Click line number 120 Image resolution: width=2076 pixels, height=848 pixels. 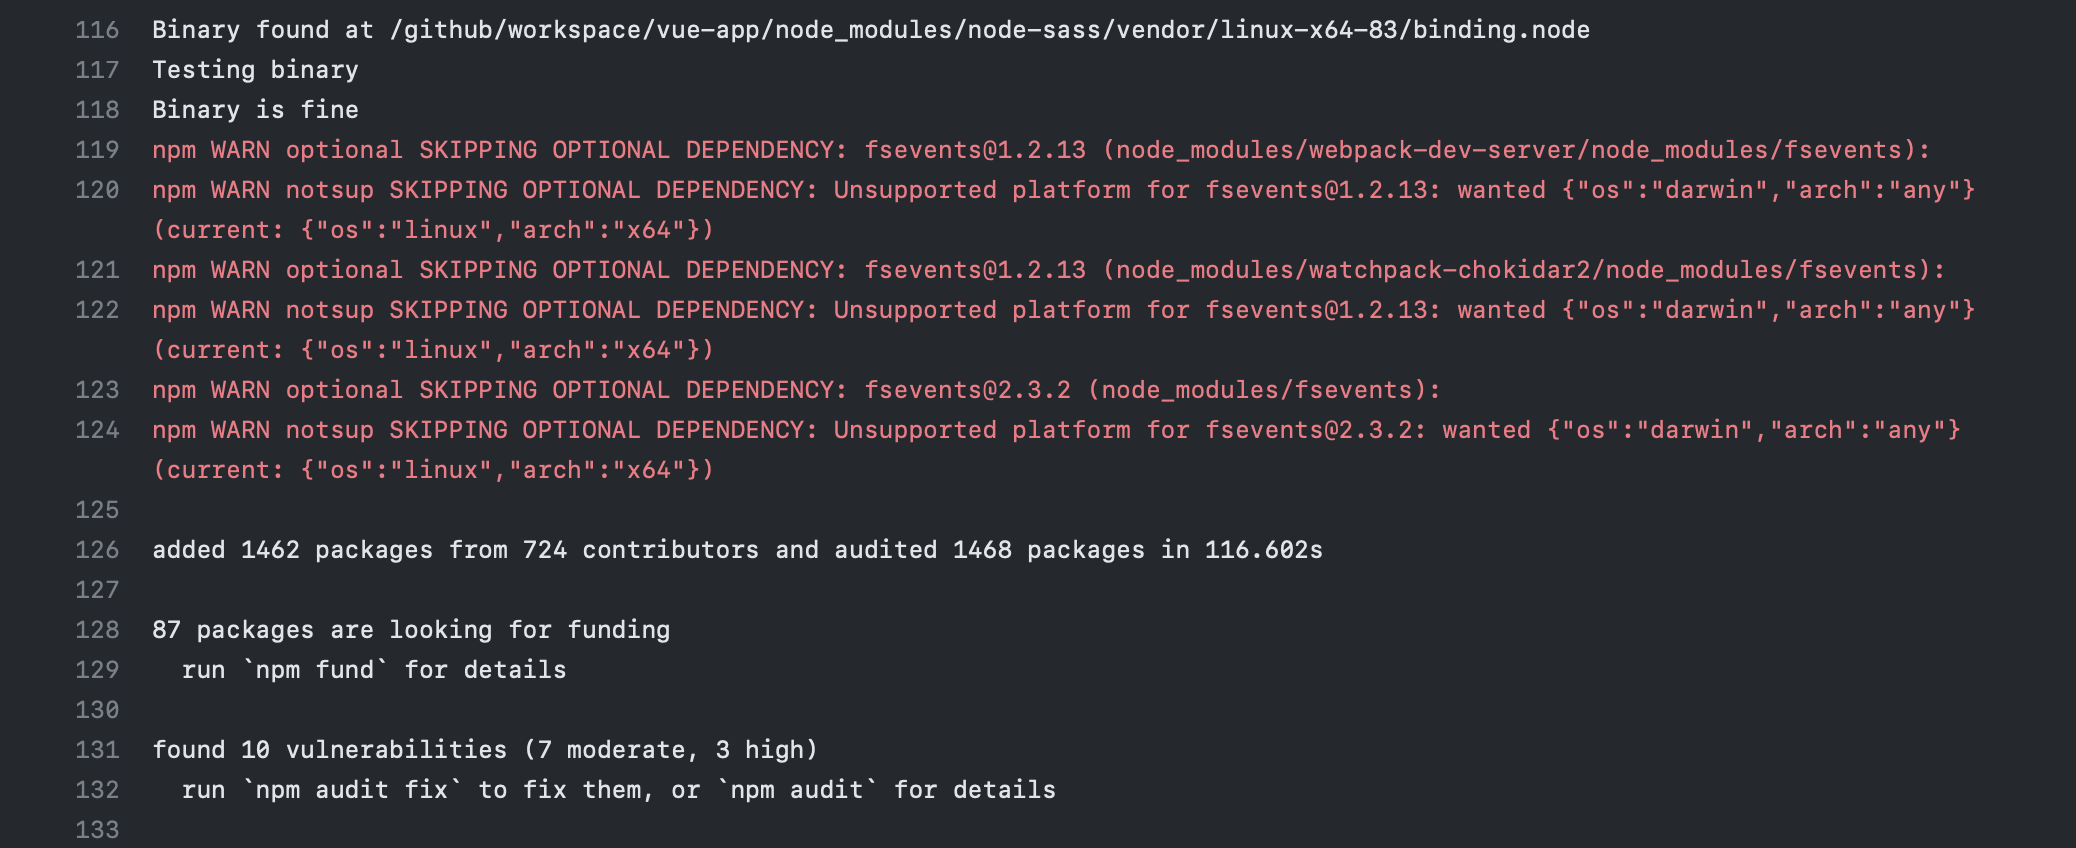point(97,190)
